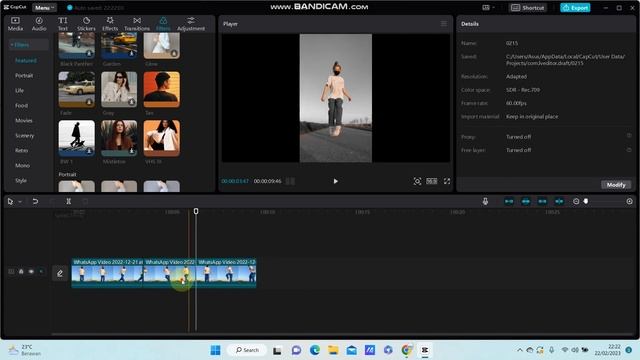The image size is (640, 360).
Task: Select the Scenery filter category
Action: pos(24,136)
